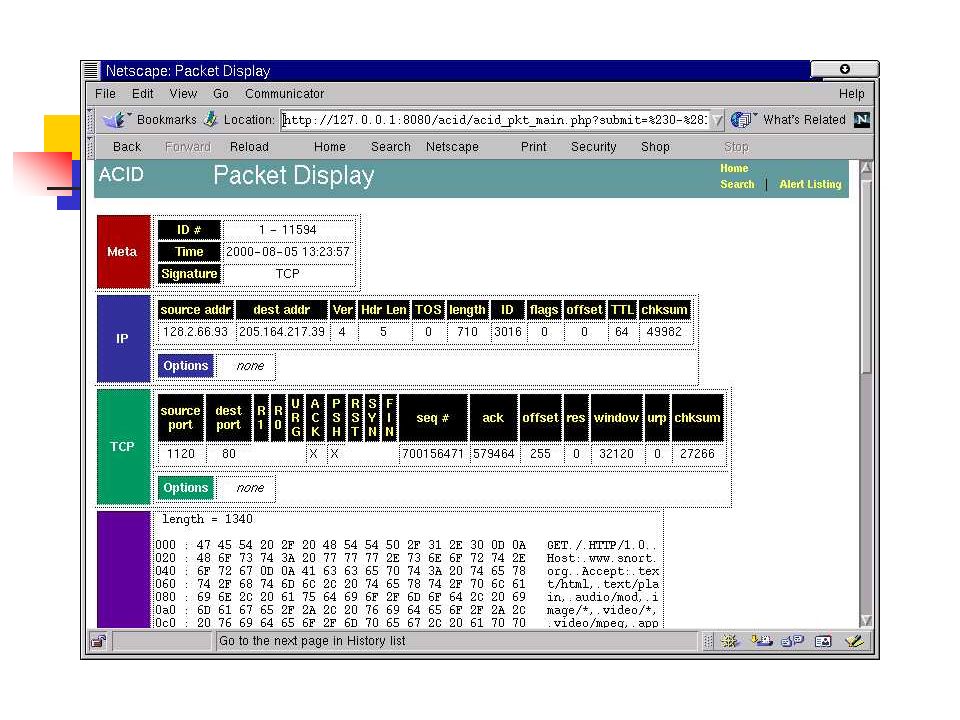
Task: Open Newsgroups icon in status bar
Action: coord(792,641)
